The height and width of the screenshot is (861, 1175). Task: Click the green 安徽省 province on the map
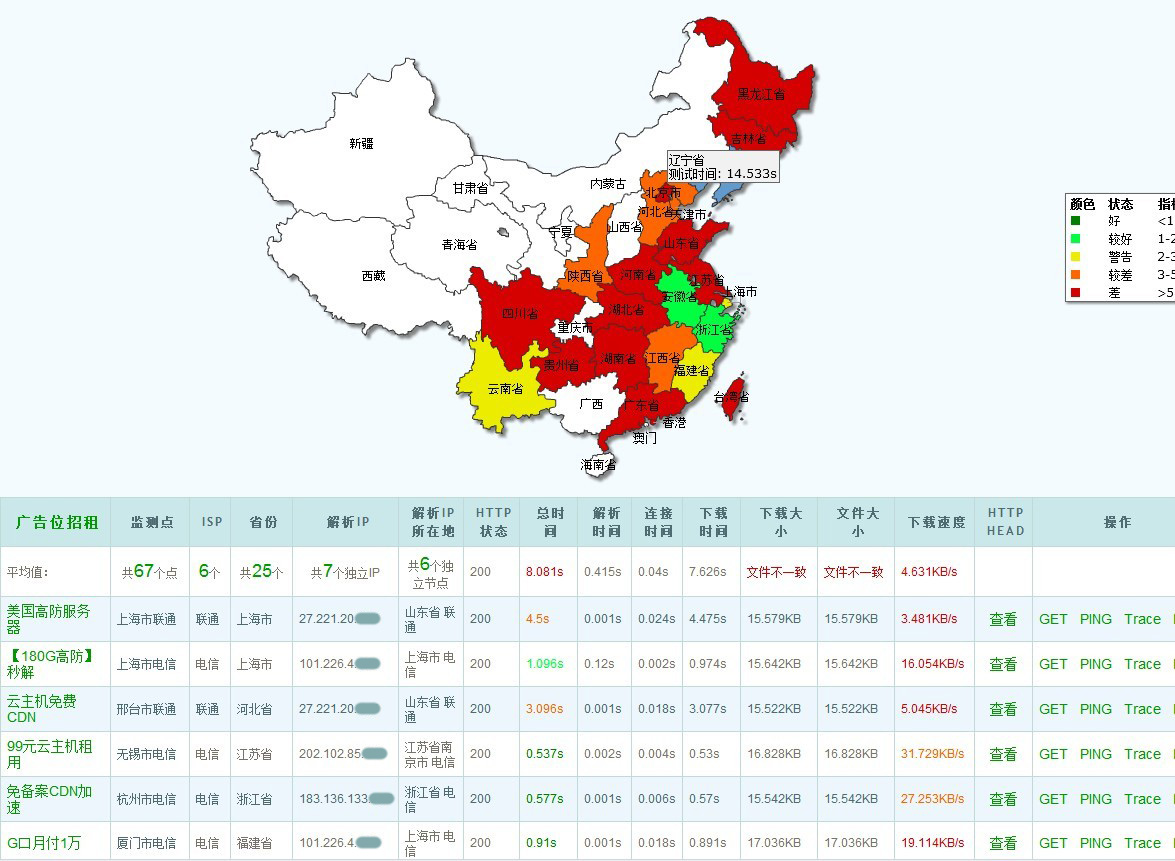point(679,297)
